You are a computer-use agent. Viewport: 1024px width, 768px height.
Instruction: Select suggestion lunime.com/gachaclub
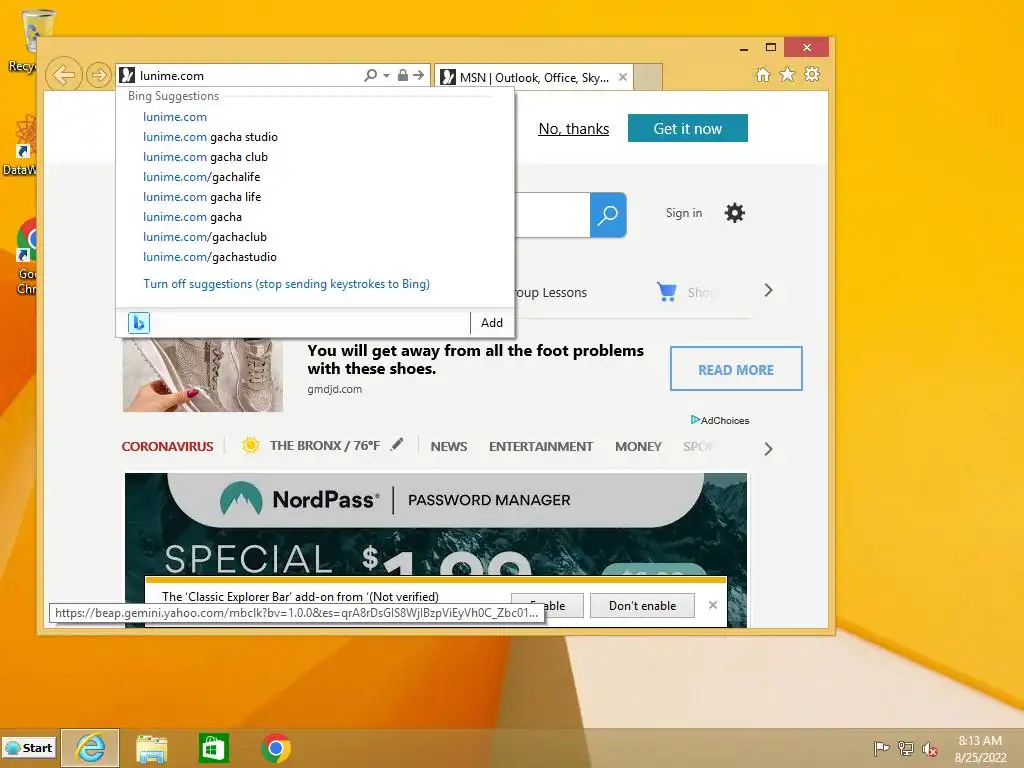coord(204,237)
